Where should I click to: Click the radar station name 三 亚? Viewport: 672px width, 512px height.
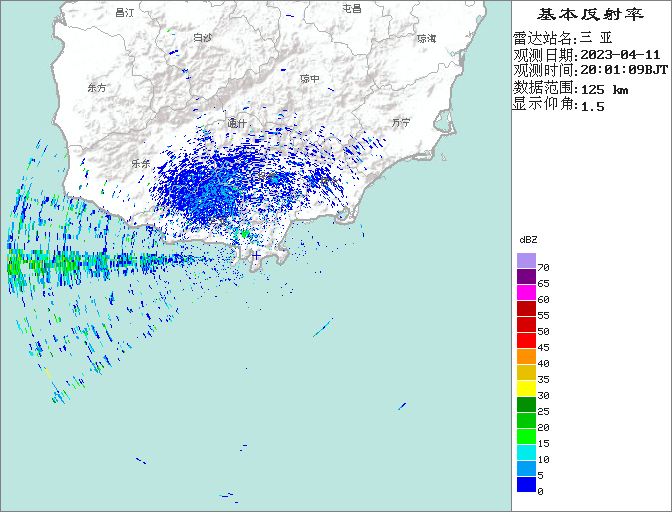coord(596,38)
